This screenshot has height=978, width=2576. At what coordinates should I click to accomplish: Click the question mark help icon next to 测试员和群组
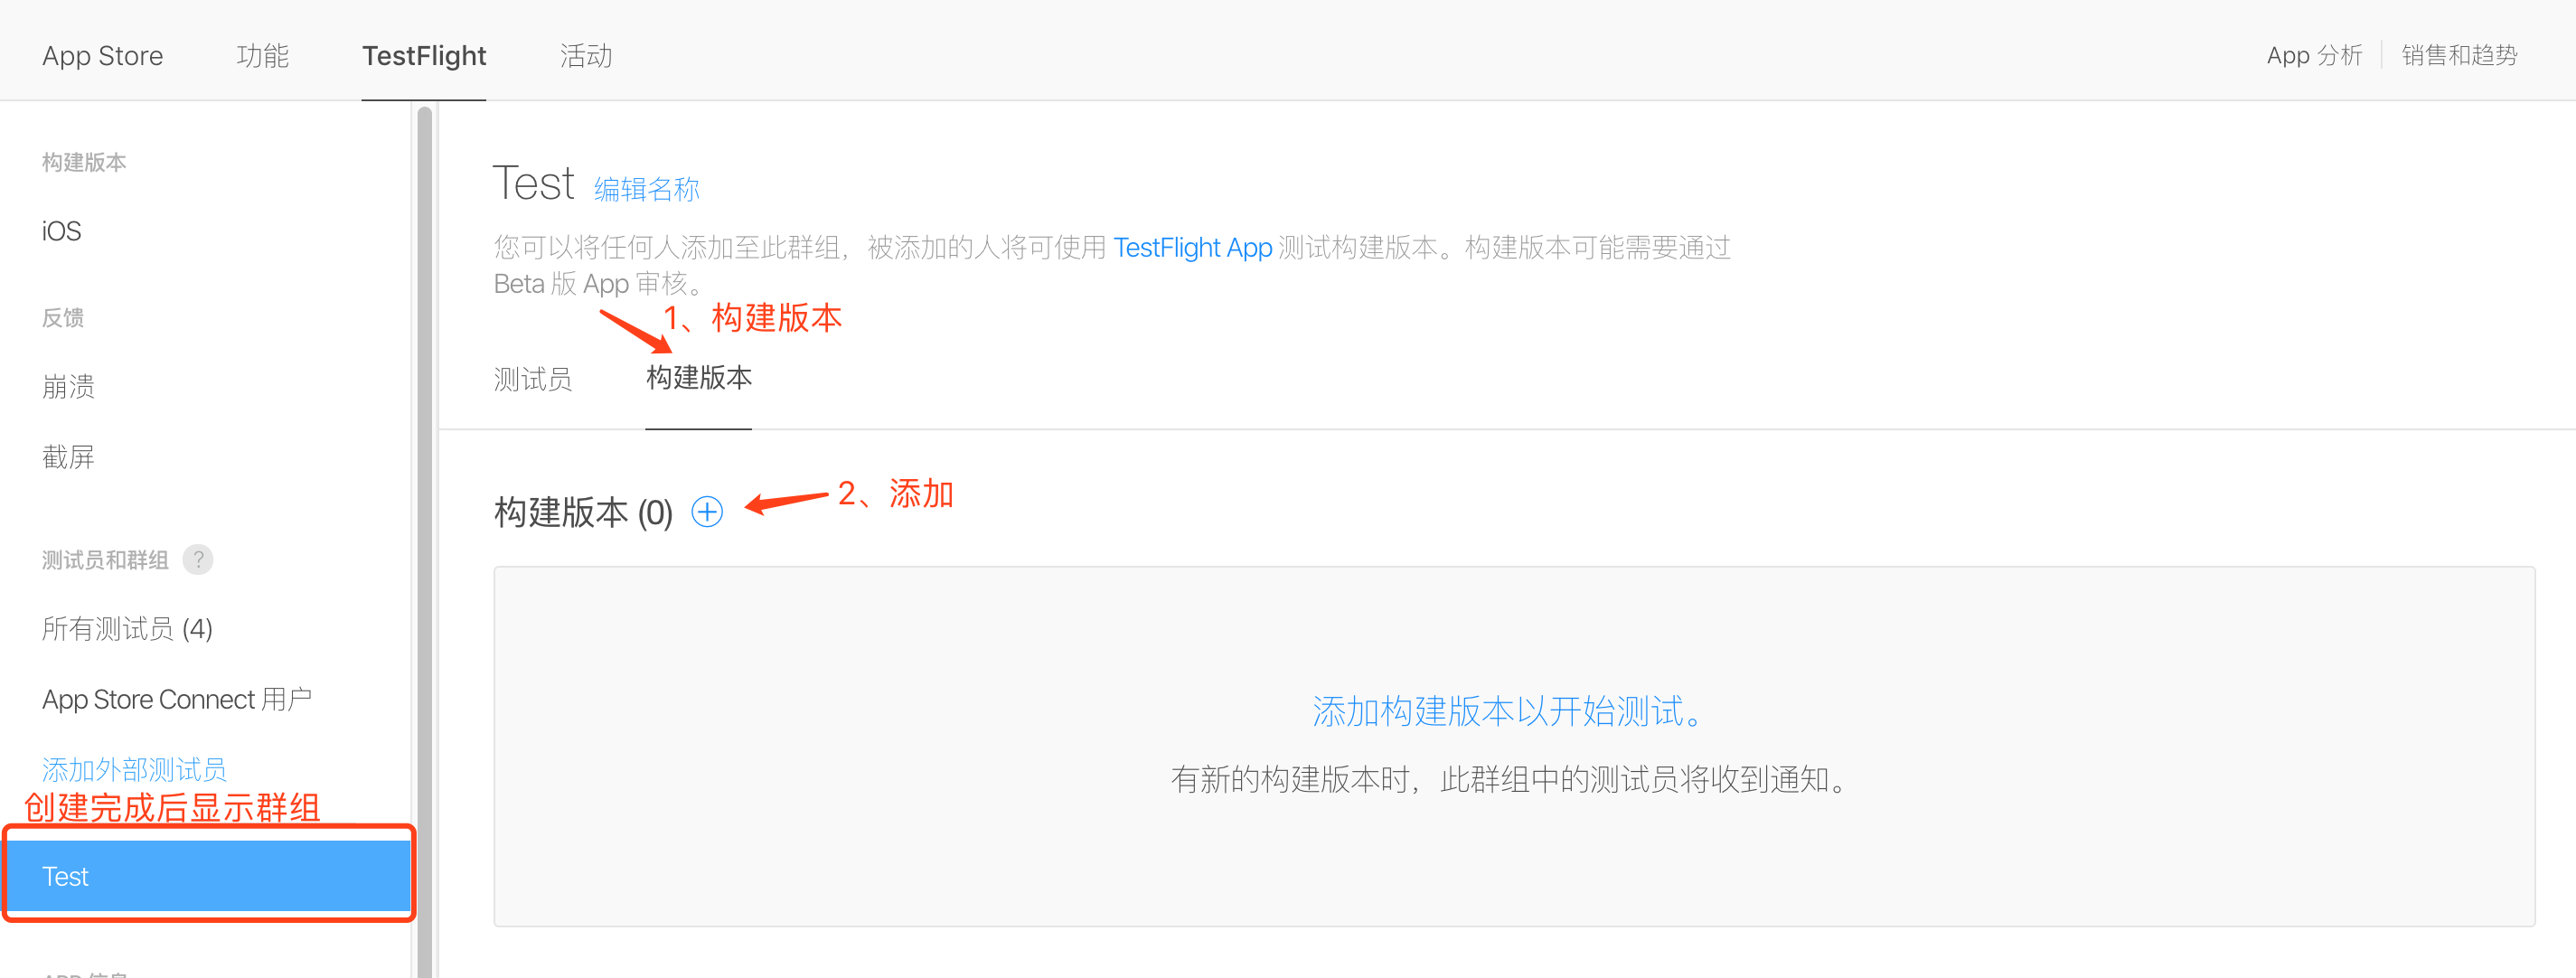[x=198, y=559]
